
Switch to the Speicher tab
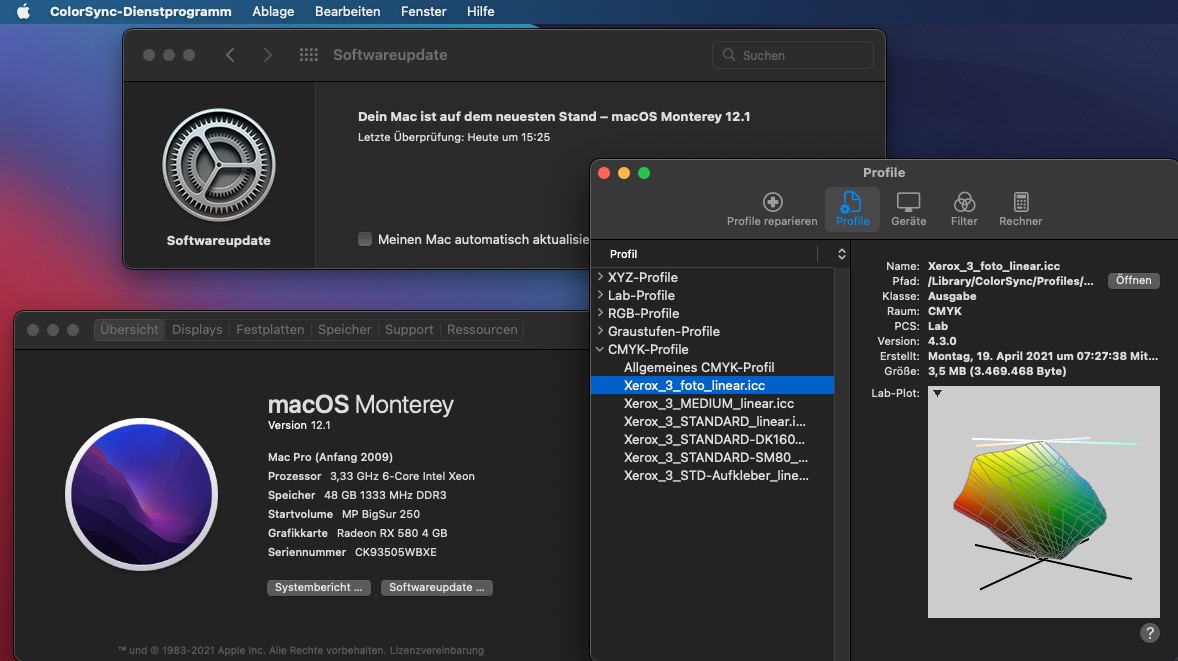tap(344, 329)
